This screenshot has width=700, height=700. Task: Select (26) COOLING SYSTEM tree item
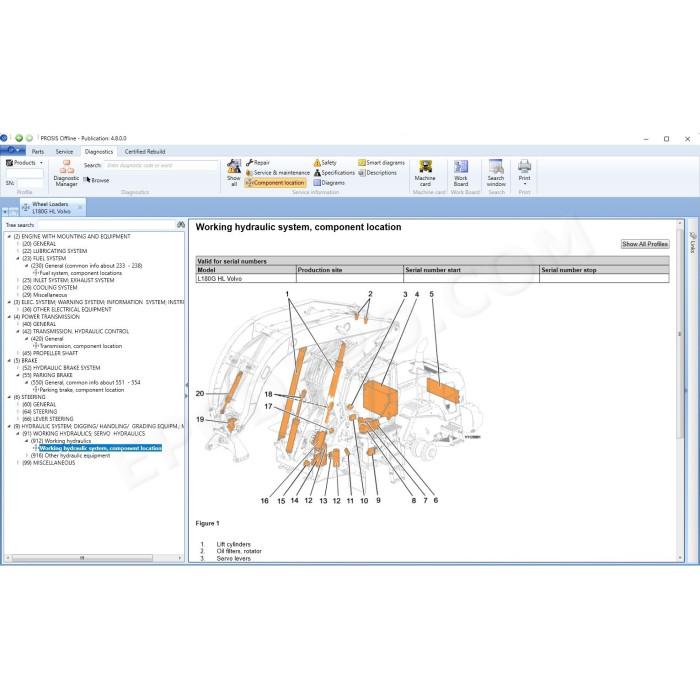50,288
